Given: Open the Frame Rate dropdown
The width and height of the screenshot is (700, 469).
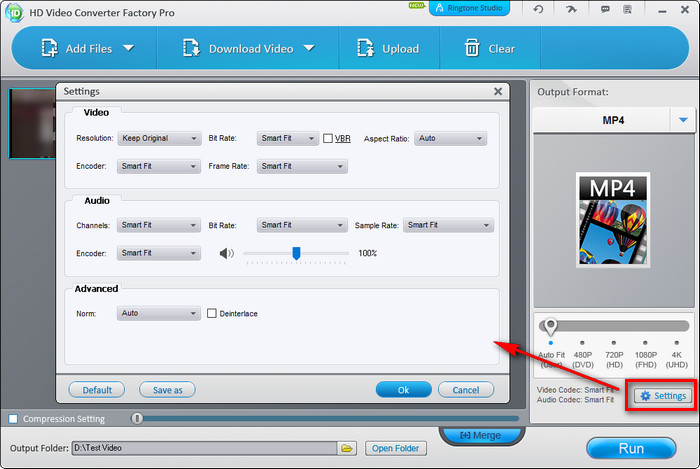Looking at the screenshot, I should [x=302, y=166].
